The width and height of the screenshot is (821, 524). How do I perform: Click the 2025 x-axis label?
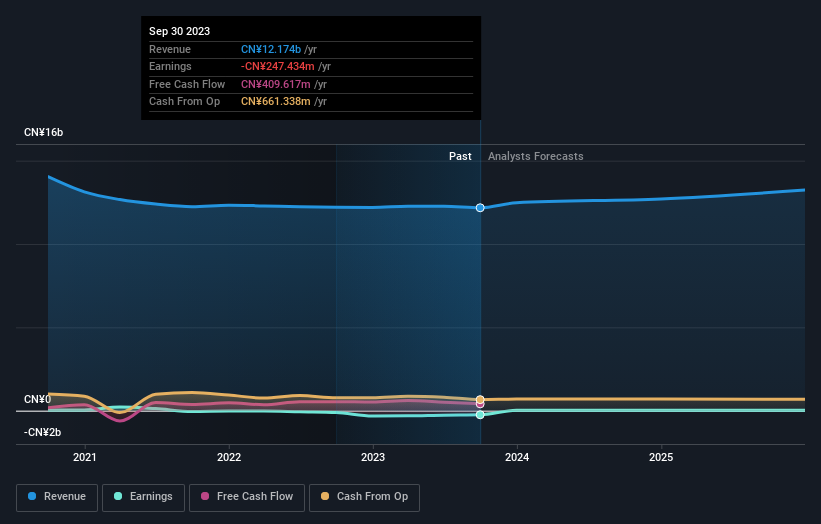[x=661, y=457]
